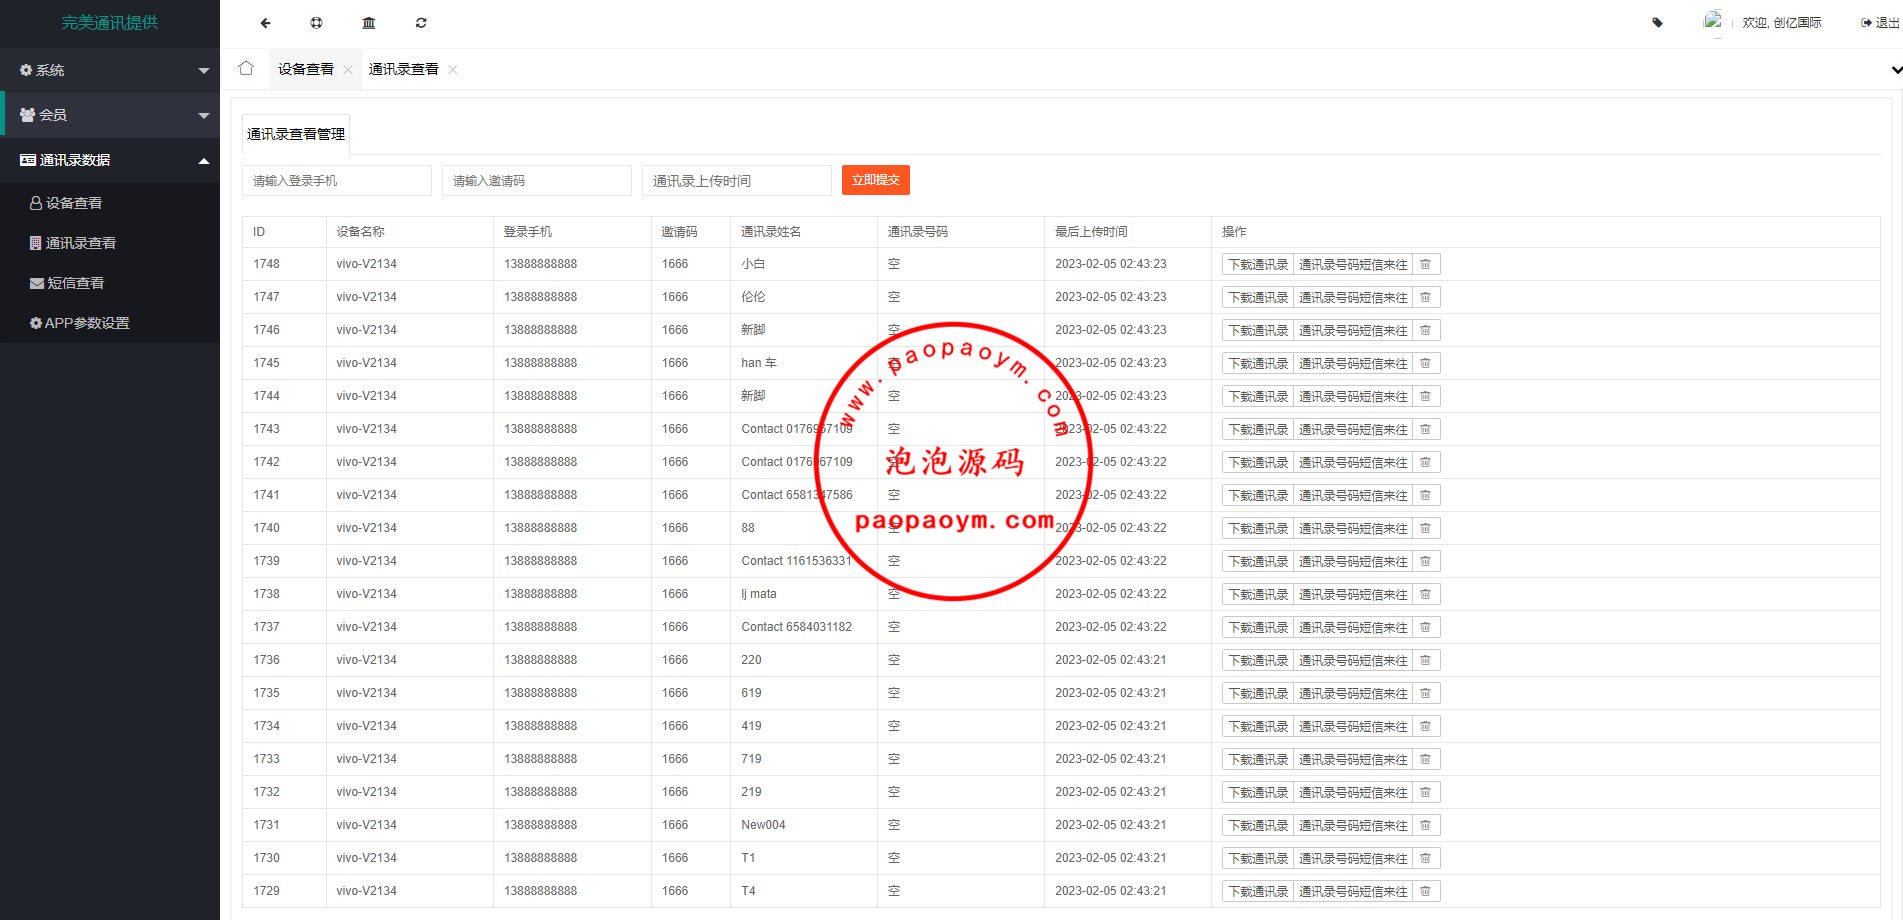
Task: Click the user avatar image
Action: coord(1713,21)
